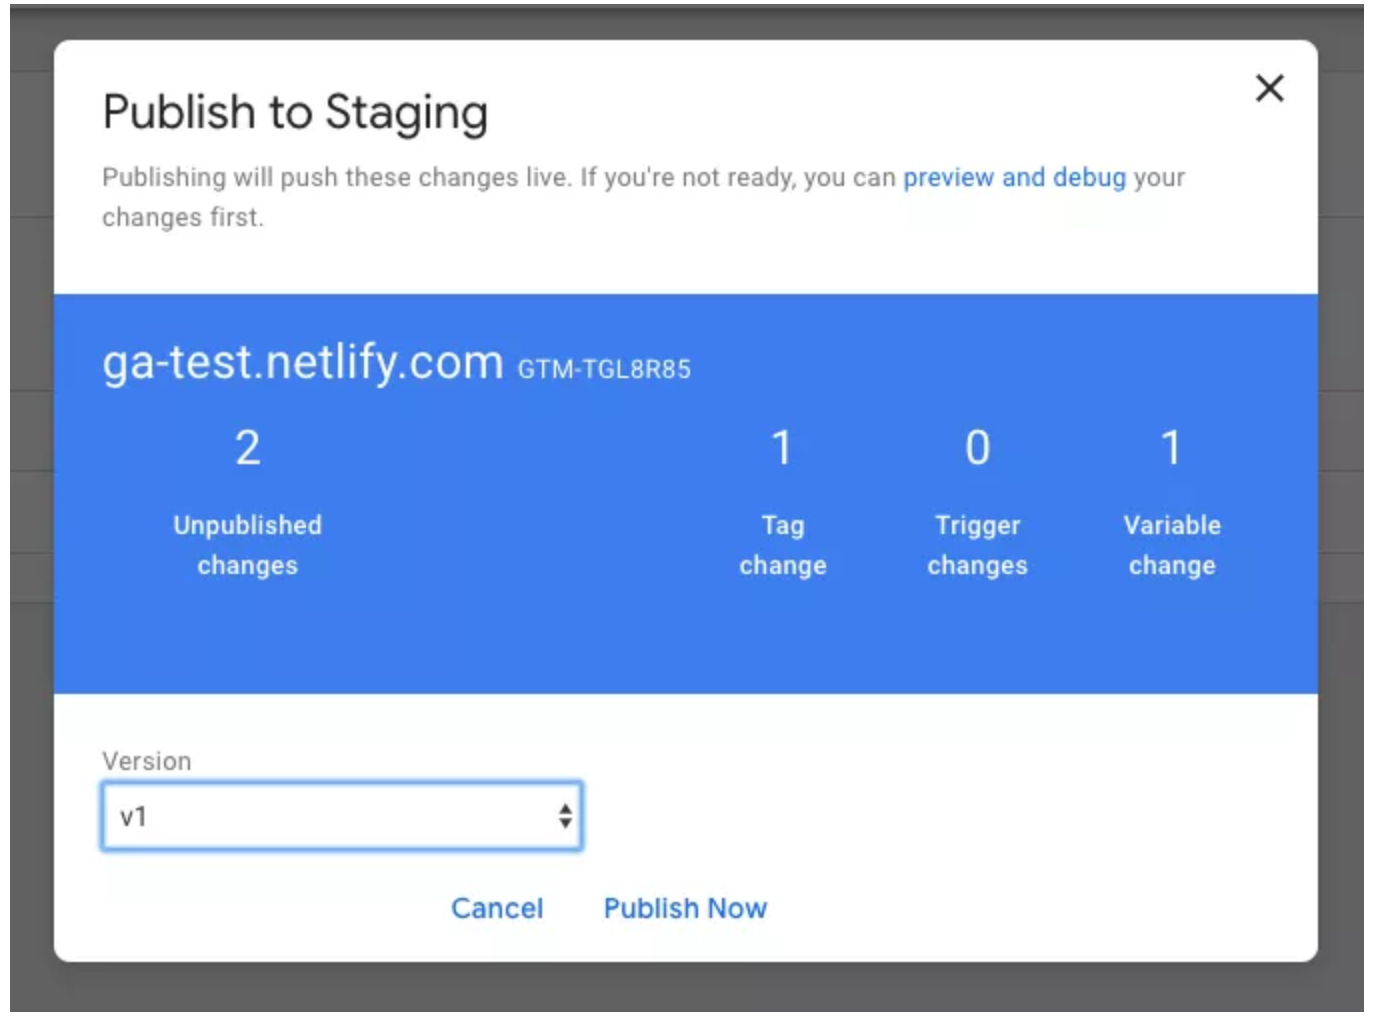Select the ga-test.netlify.com container name

pyautogui.click(x=303, y=362)
